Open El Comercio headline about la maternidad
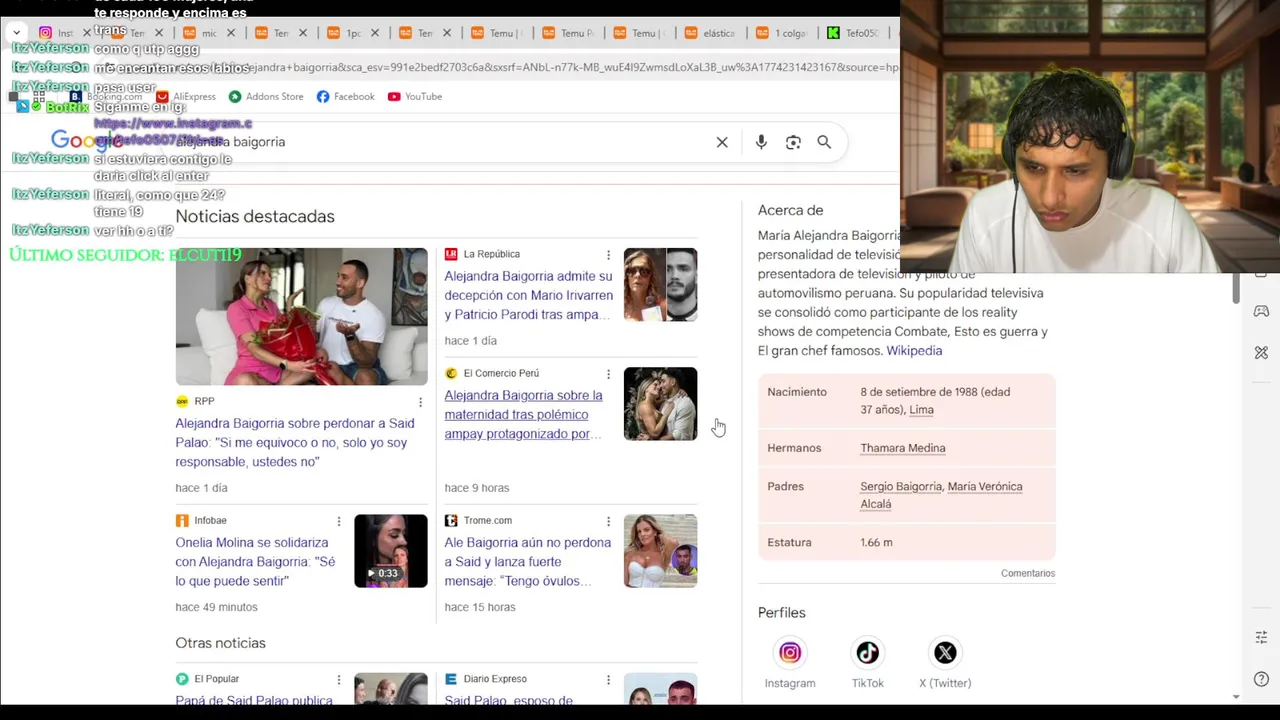Image resolution: width=1280 pixels, height=720 pixels. pos(523,414)
